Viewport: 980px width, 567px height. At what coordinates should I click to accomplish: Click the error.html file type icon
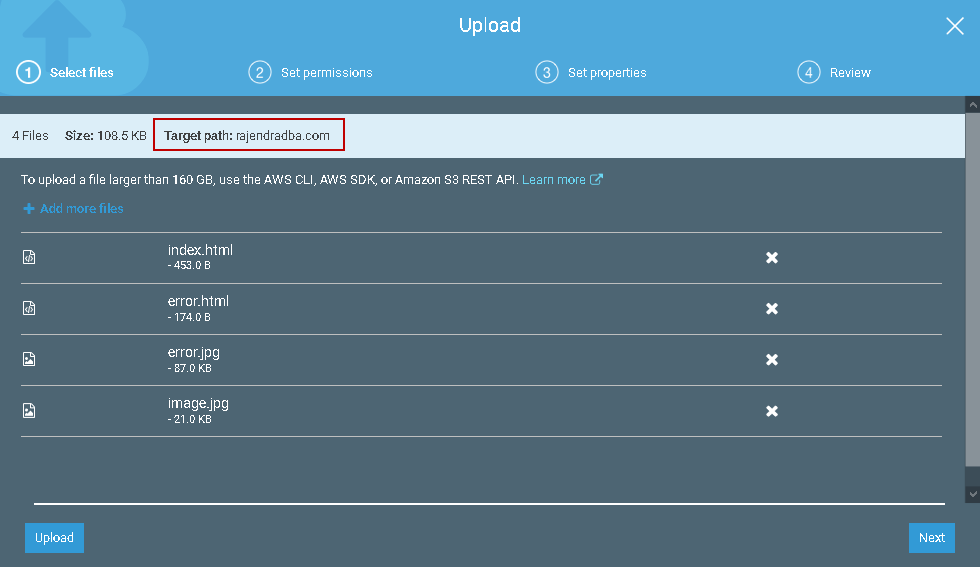(29, 308)
